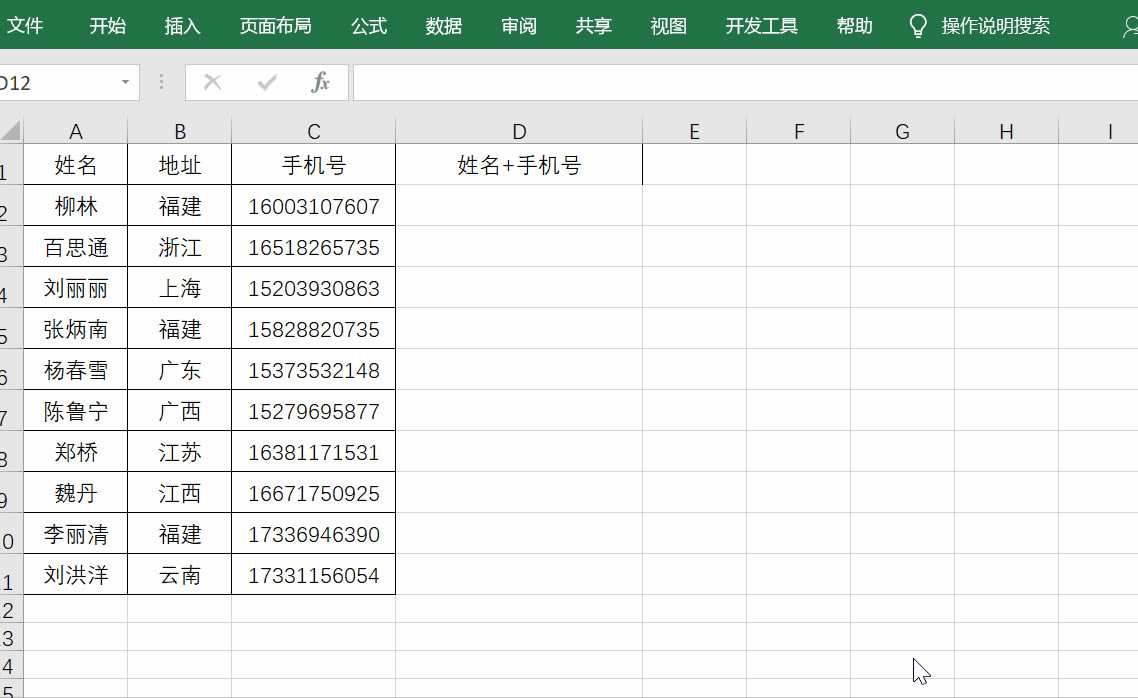This screenshot has width=1138, height=698.
Task: Click the Enter checkmark in formula bar
Action: [266, 82]
